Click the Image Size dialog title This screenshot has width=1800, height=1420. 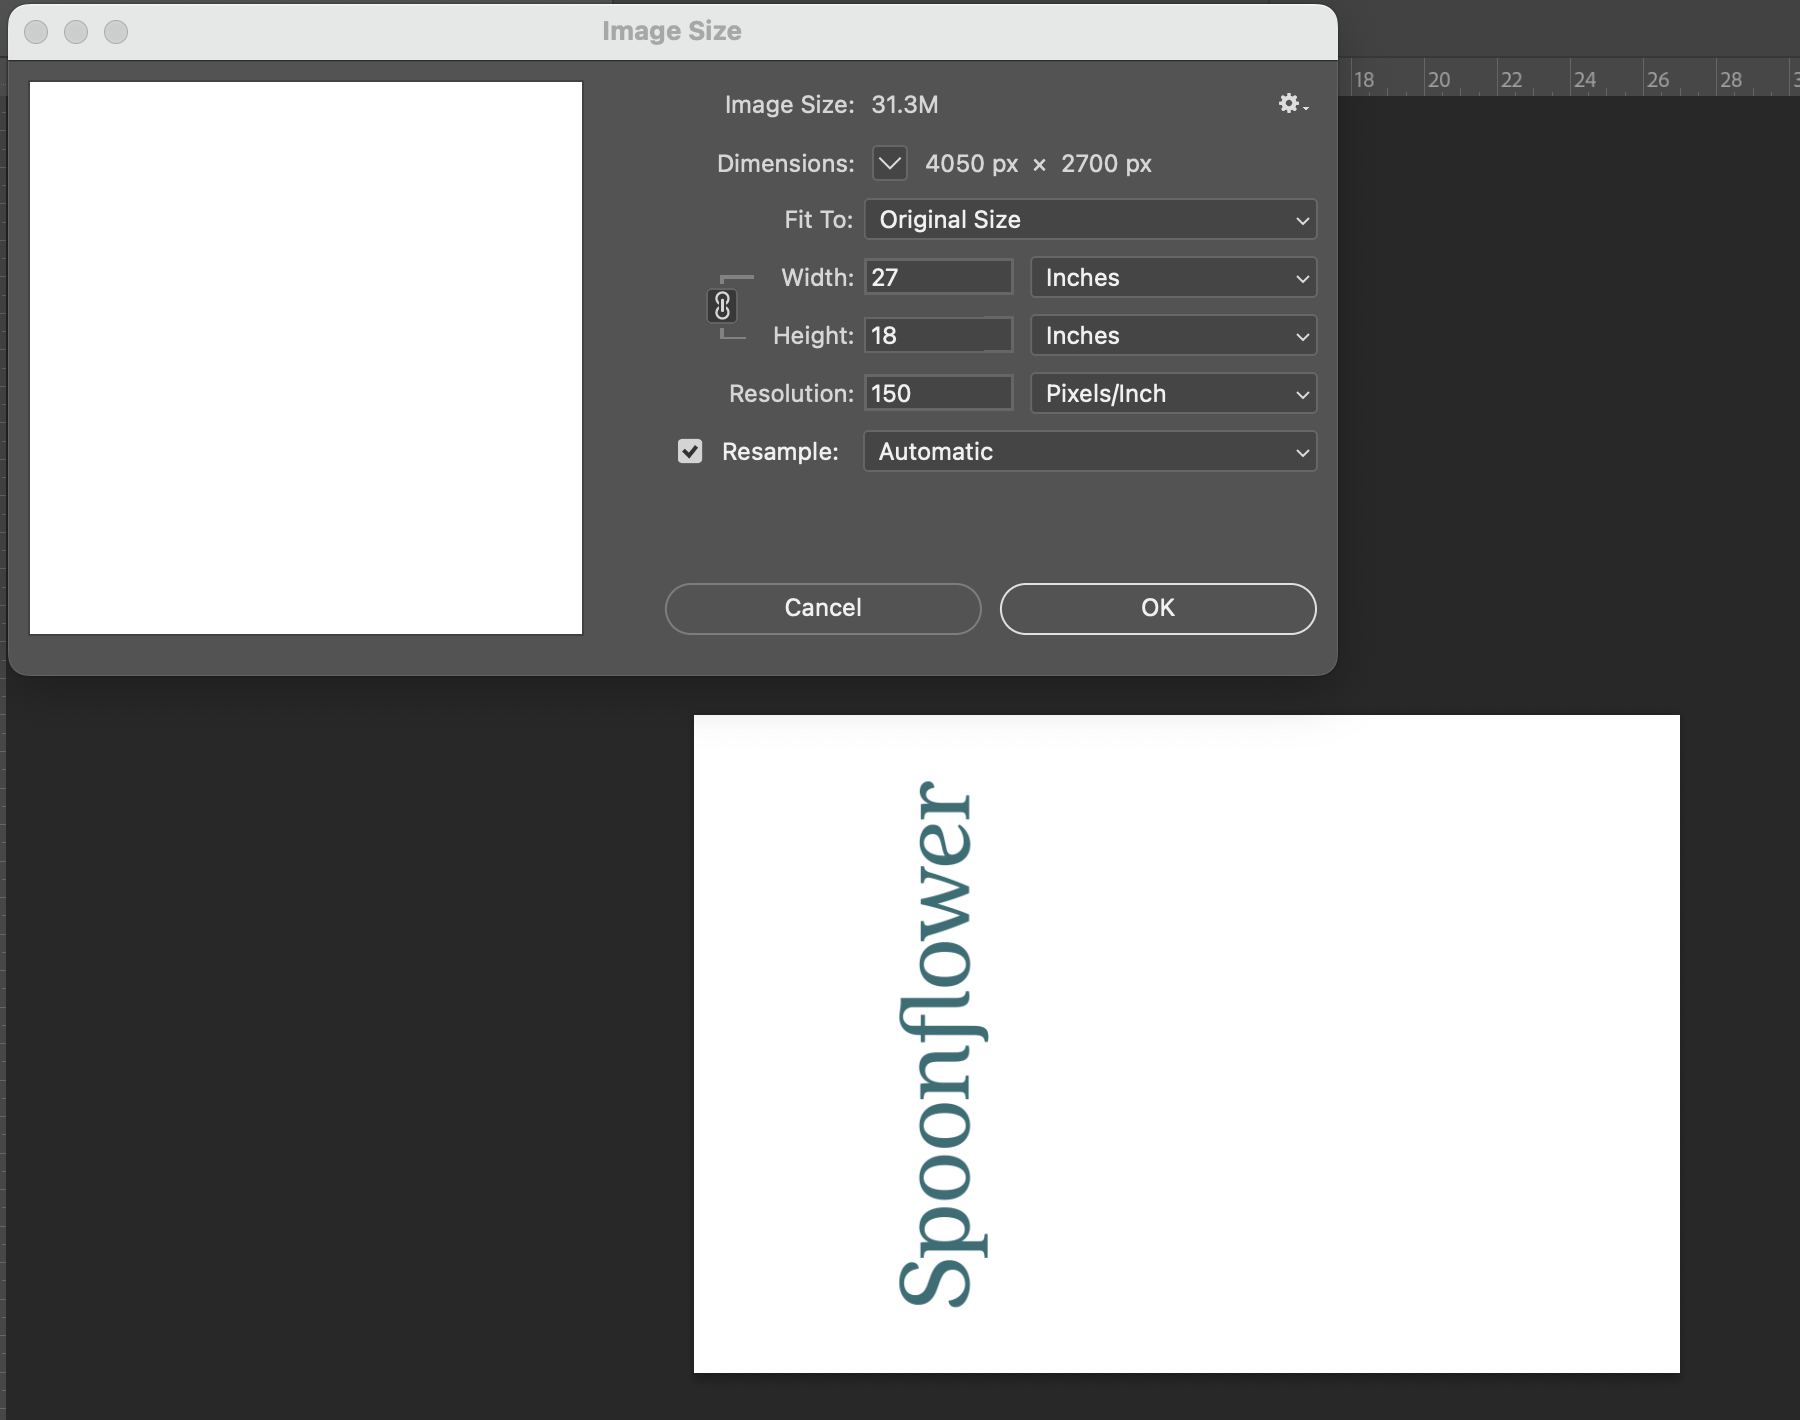(x=672, y=31)
